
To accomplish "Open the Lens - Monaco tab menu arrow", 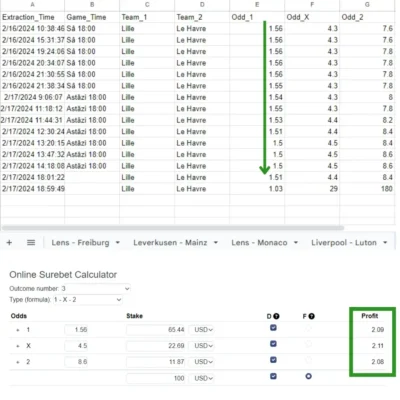I will (296, 243).
